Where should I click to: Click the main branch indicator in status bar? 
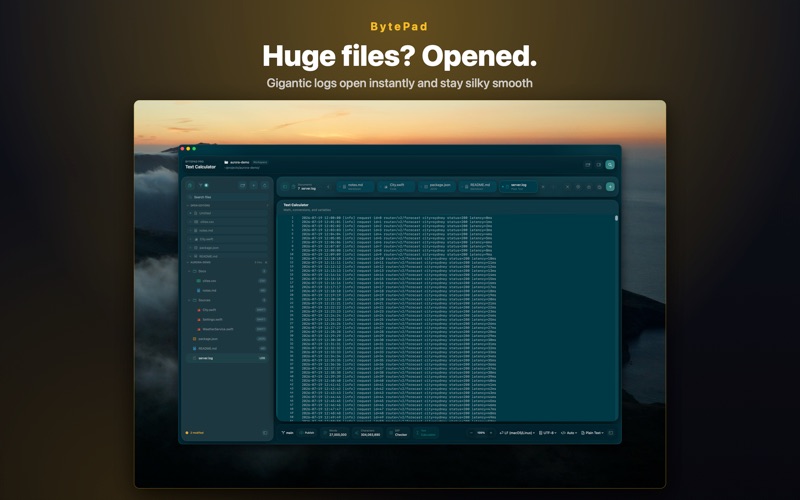(288, 433)
